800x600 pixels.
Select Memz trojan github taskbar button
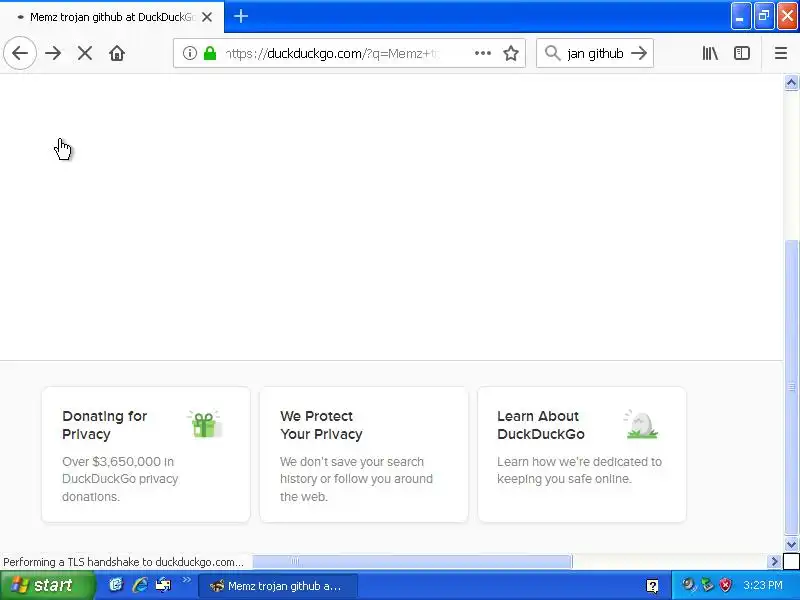278,586
